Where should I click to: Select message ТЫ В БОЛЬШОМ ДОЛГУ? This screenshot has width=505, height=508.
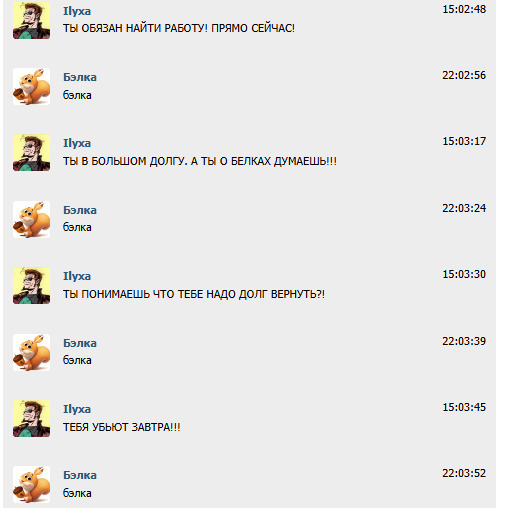pos(200,161)
